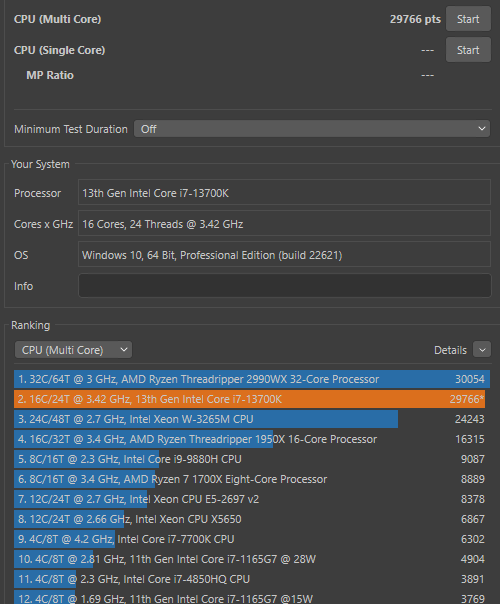Select the Xeon W-3265M ranking row
This screenshot has height=604, width=500.
coord(252,419)
